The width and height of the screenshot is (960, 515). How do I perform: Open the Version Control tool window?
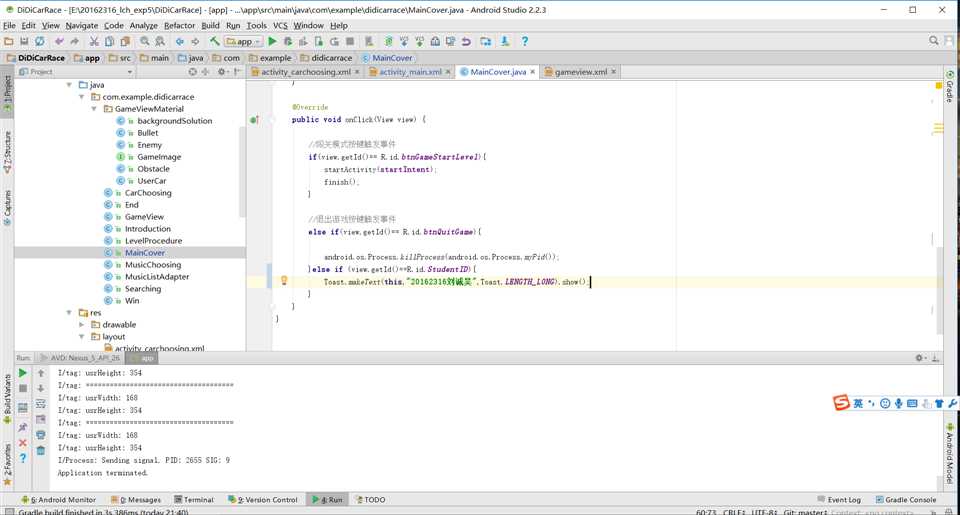tap(263, 500)
